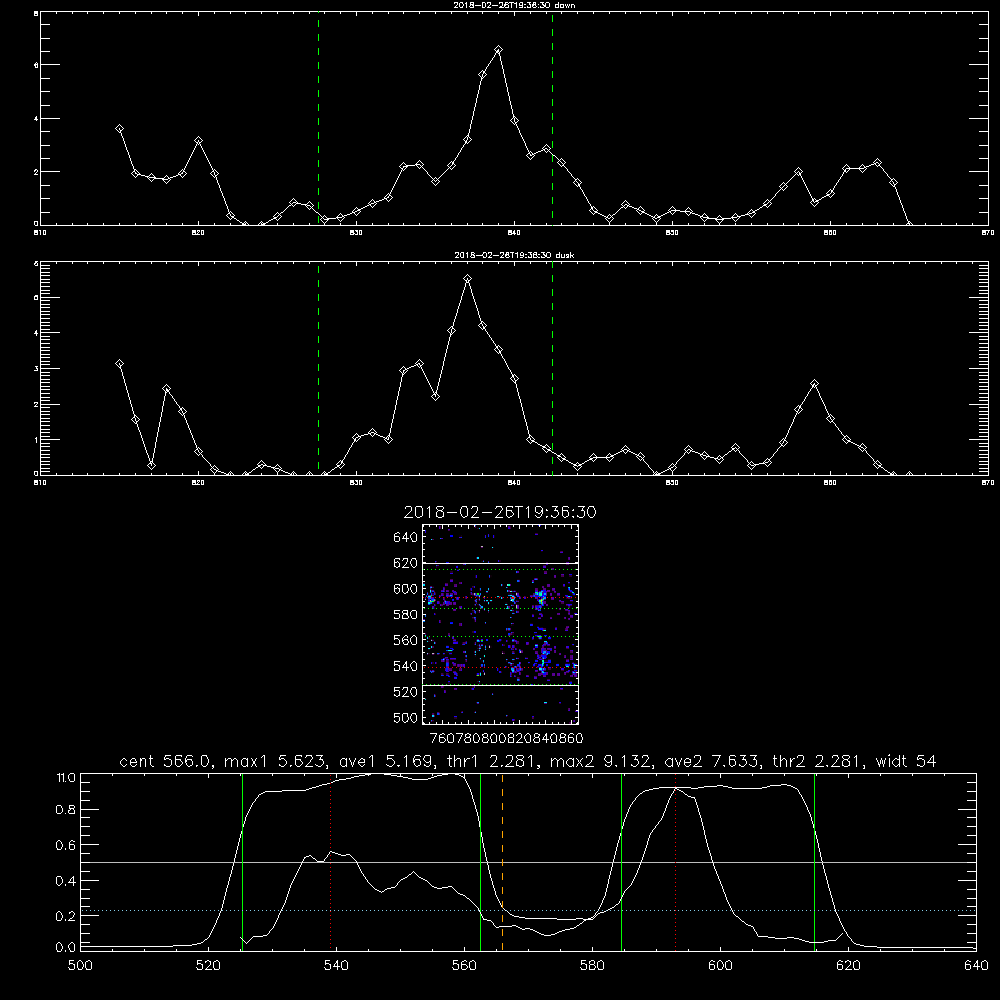Click the dusk curve secondary peak near 859
The height and width of the screenshot is (1000, 1000).
tap(814, 384)
